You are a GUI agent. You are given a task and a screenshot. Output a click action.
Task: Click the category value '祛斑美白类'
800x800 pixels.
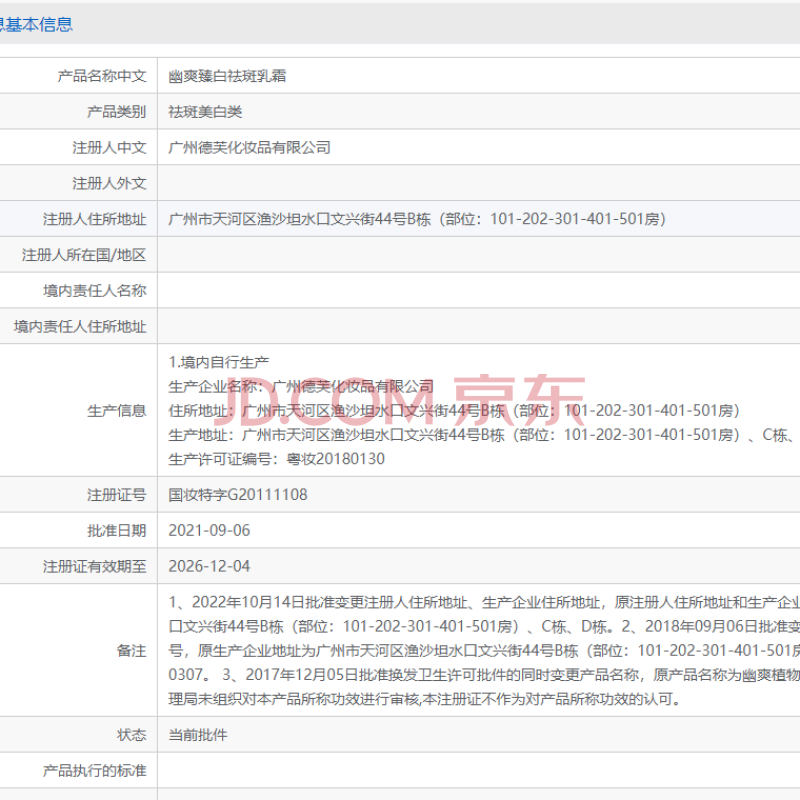[x=205, y=112]
